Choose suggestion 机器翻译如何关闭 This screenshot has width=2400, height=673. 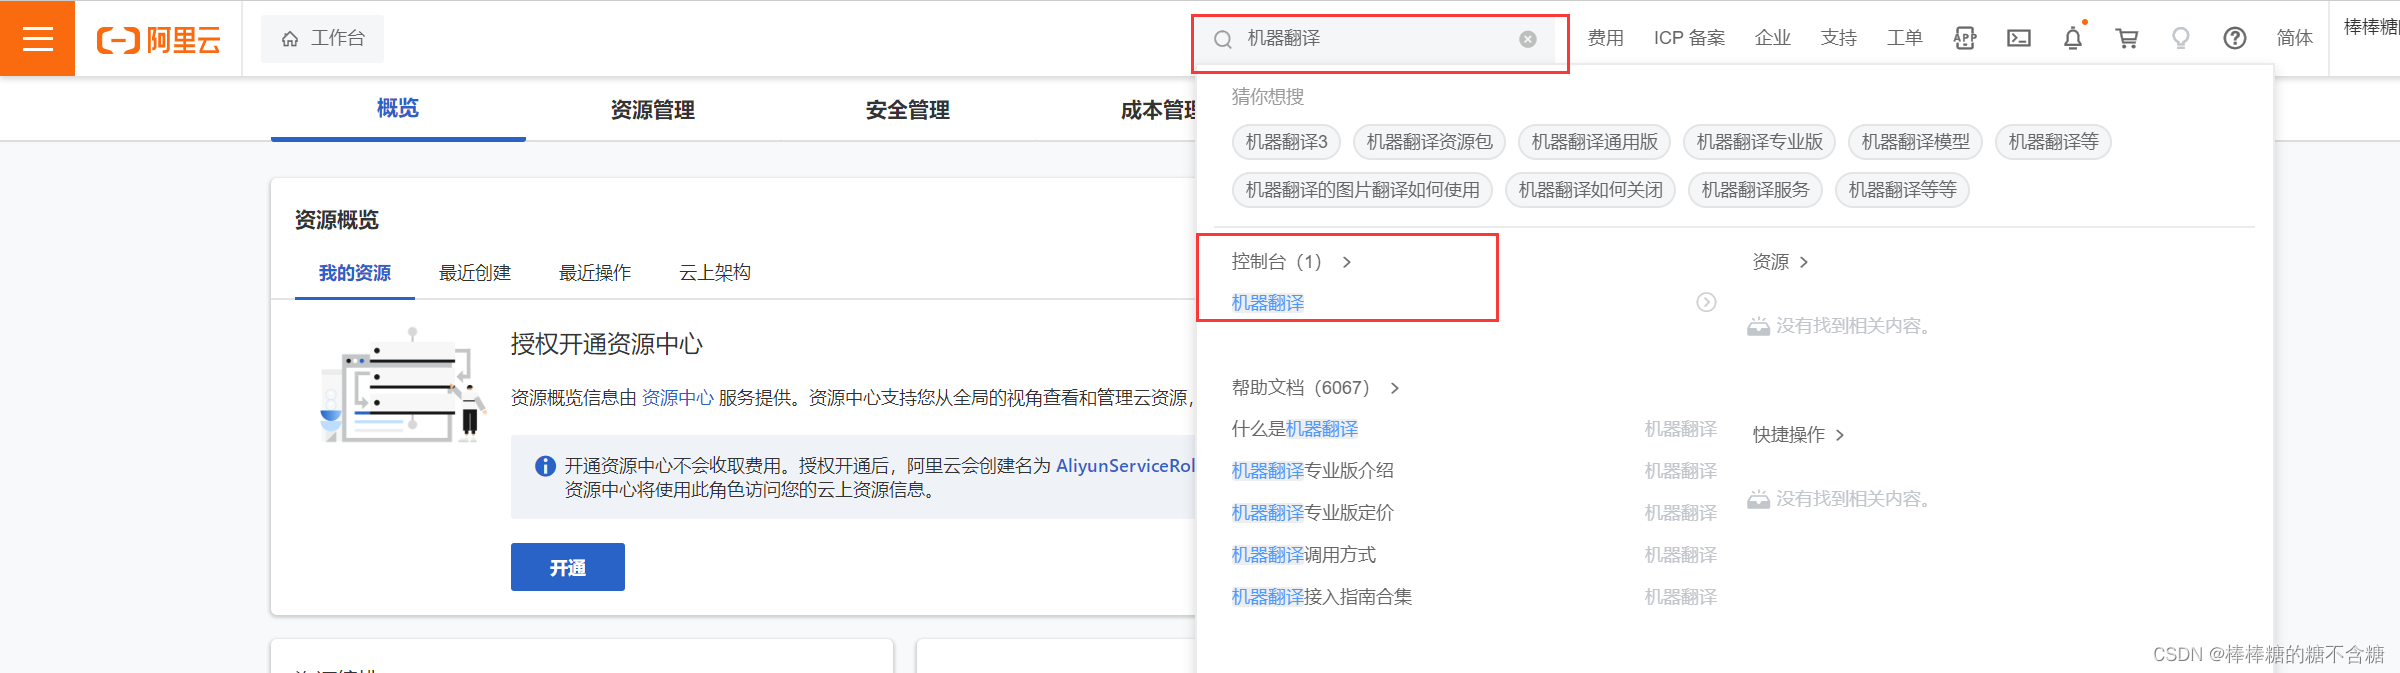(x=1591, y=190)
